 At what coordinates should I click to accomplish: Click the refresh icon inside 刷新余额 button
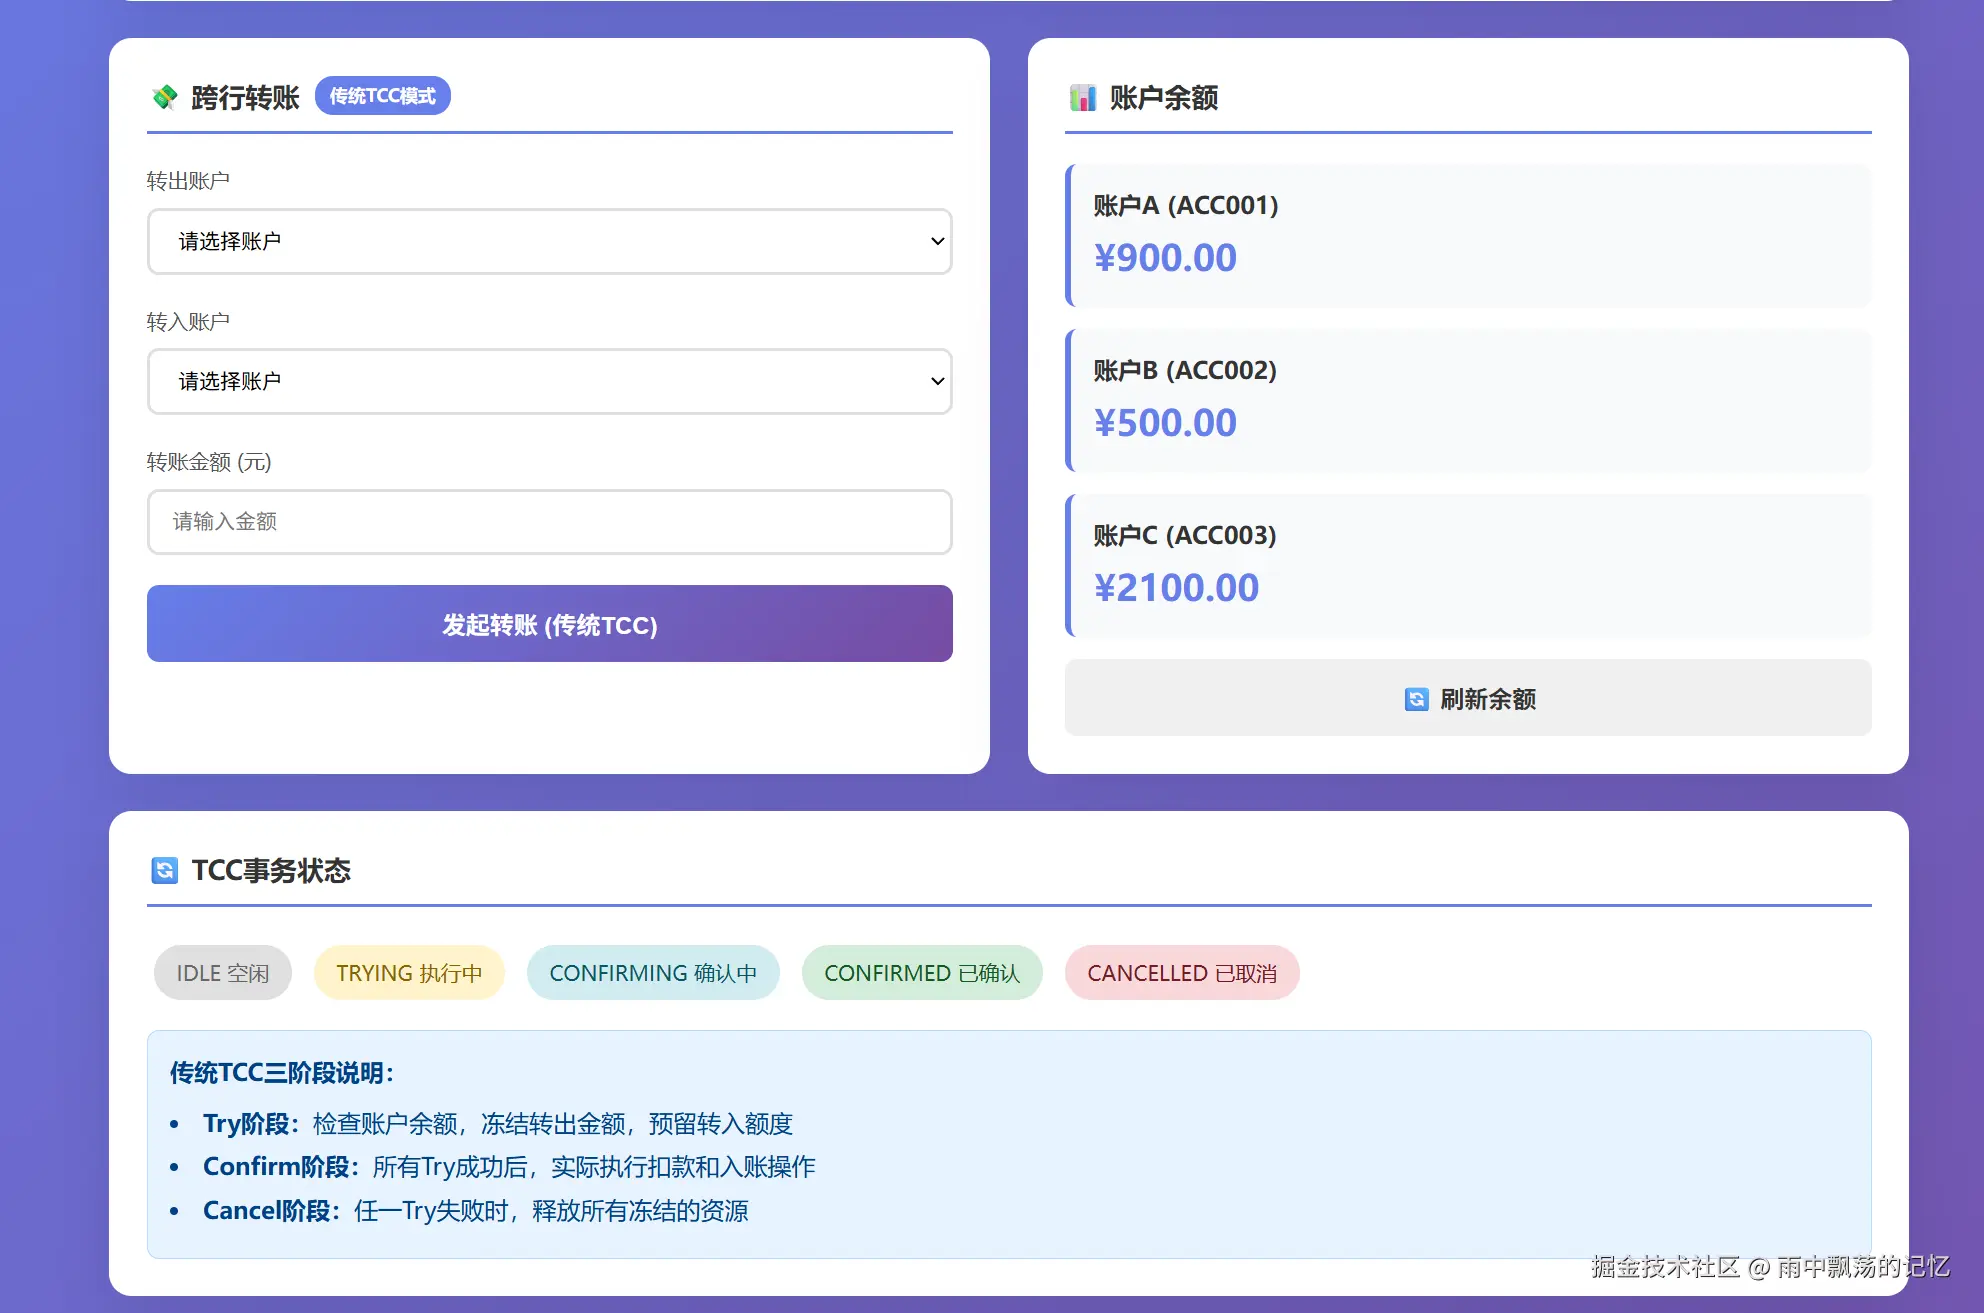click(1416, 699)
